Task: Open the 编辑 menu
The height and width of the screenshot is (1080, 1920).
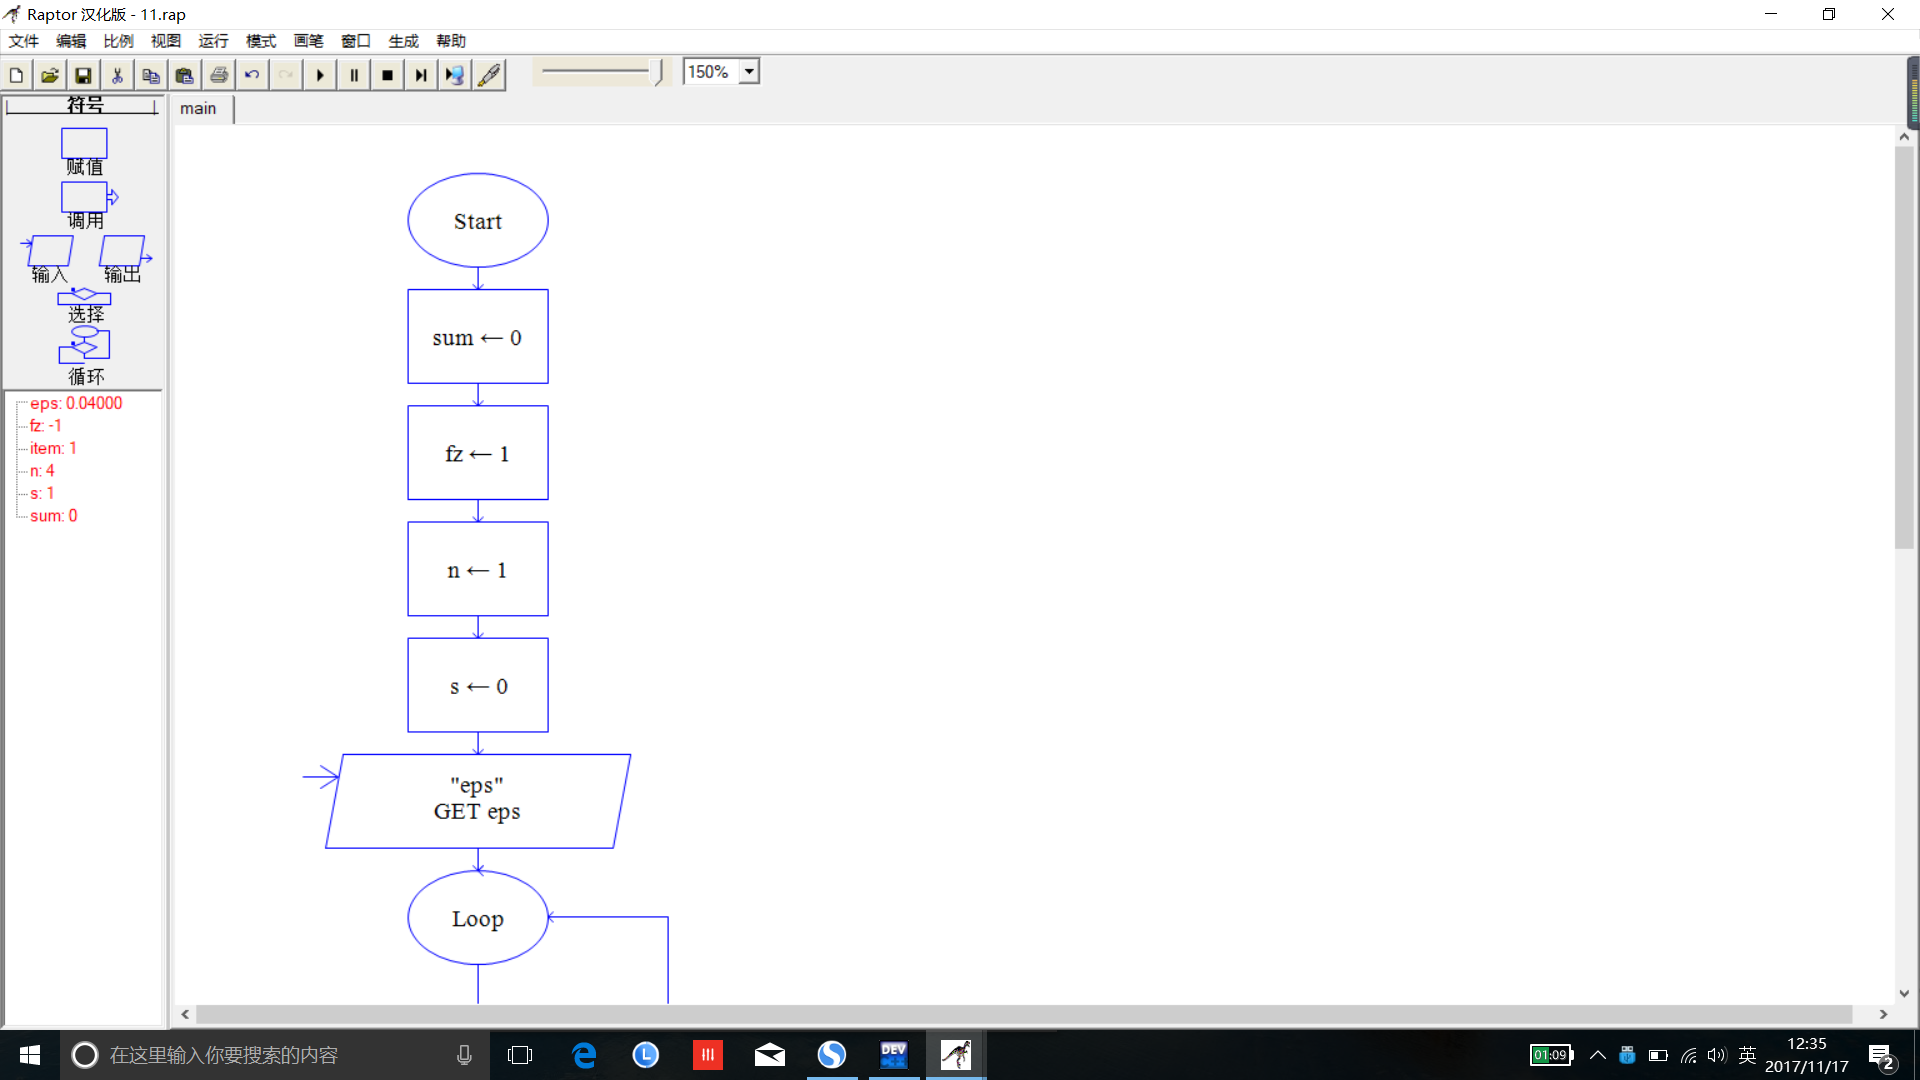Action: click(x=71, y=41)
